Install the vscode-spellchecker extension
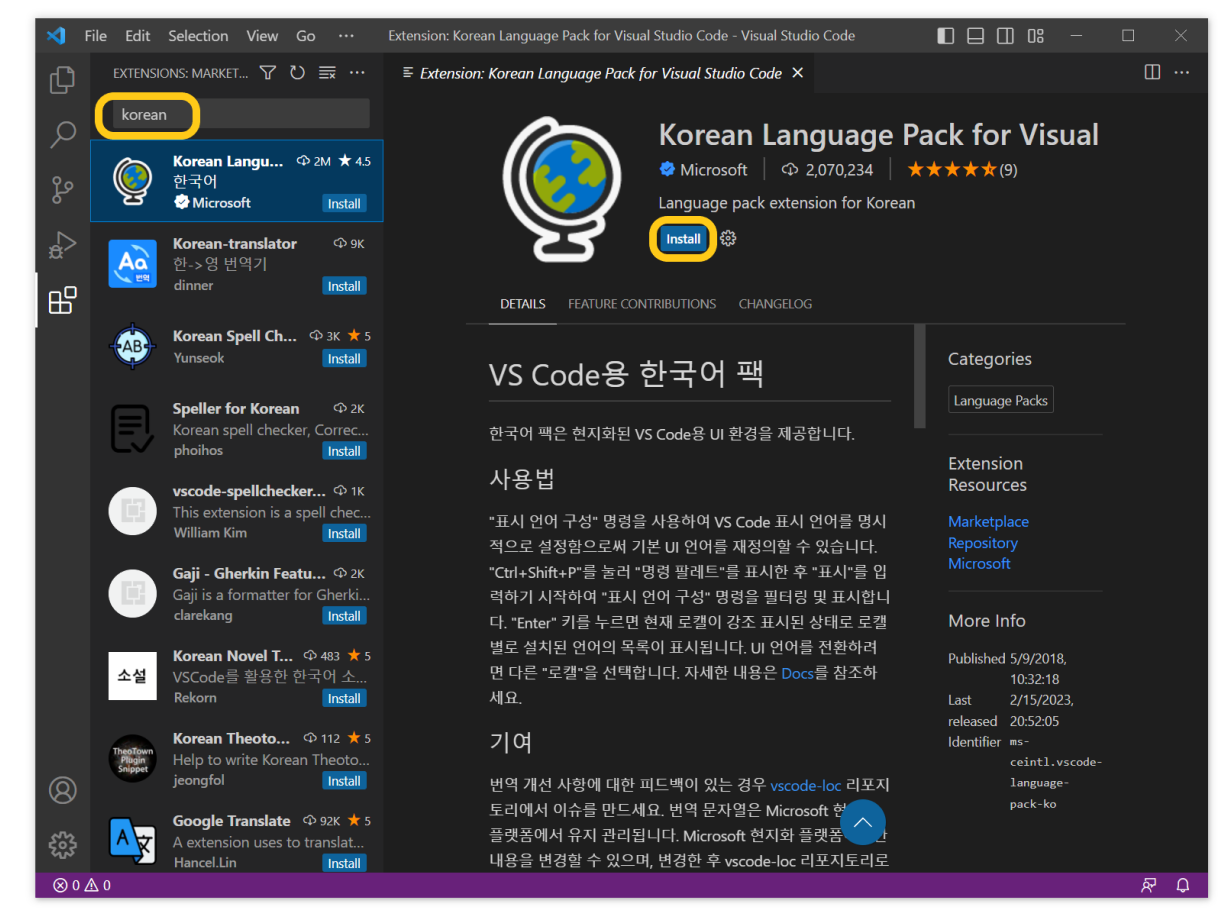 (344, 534)
